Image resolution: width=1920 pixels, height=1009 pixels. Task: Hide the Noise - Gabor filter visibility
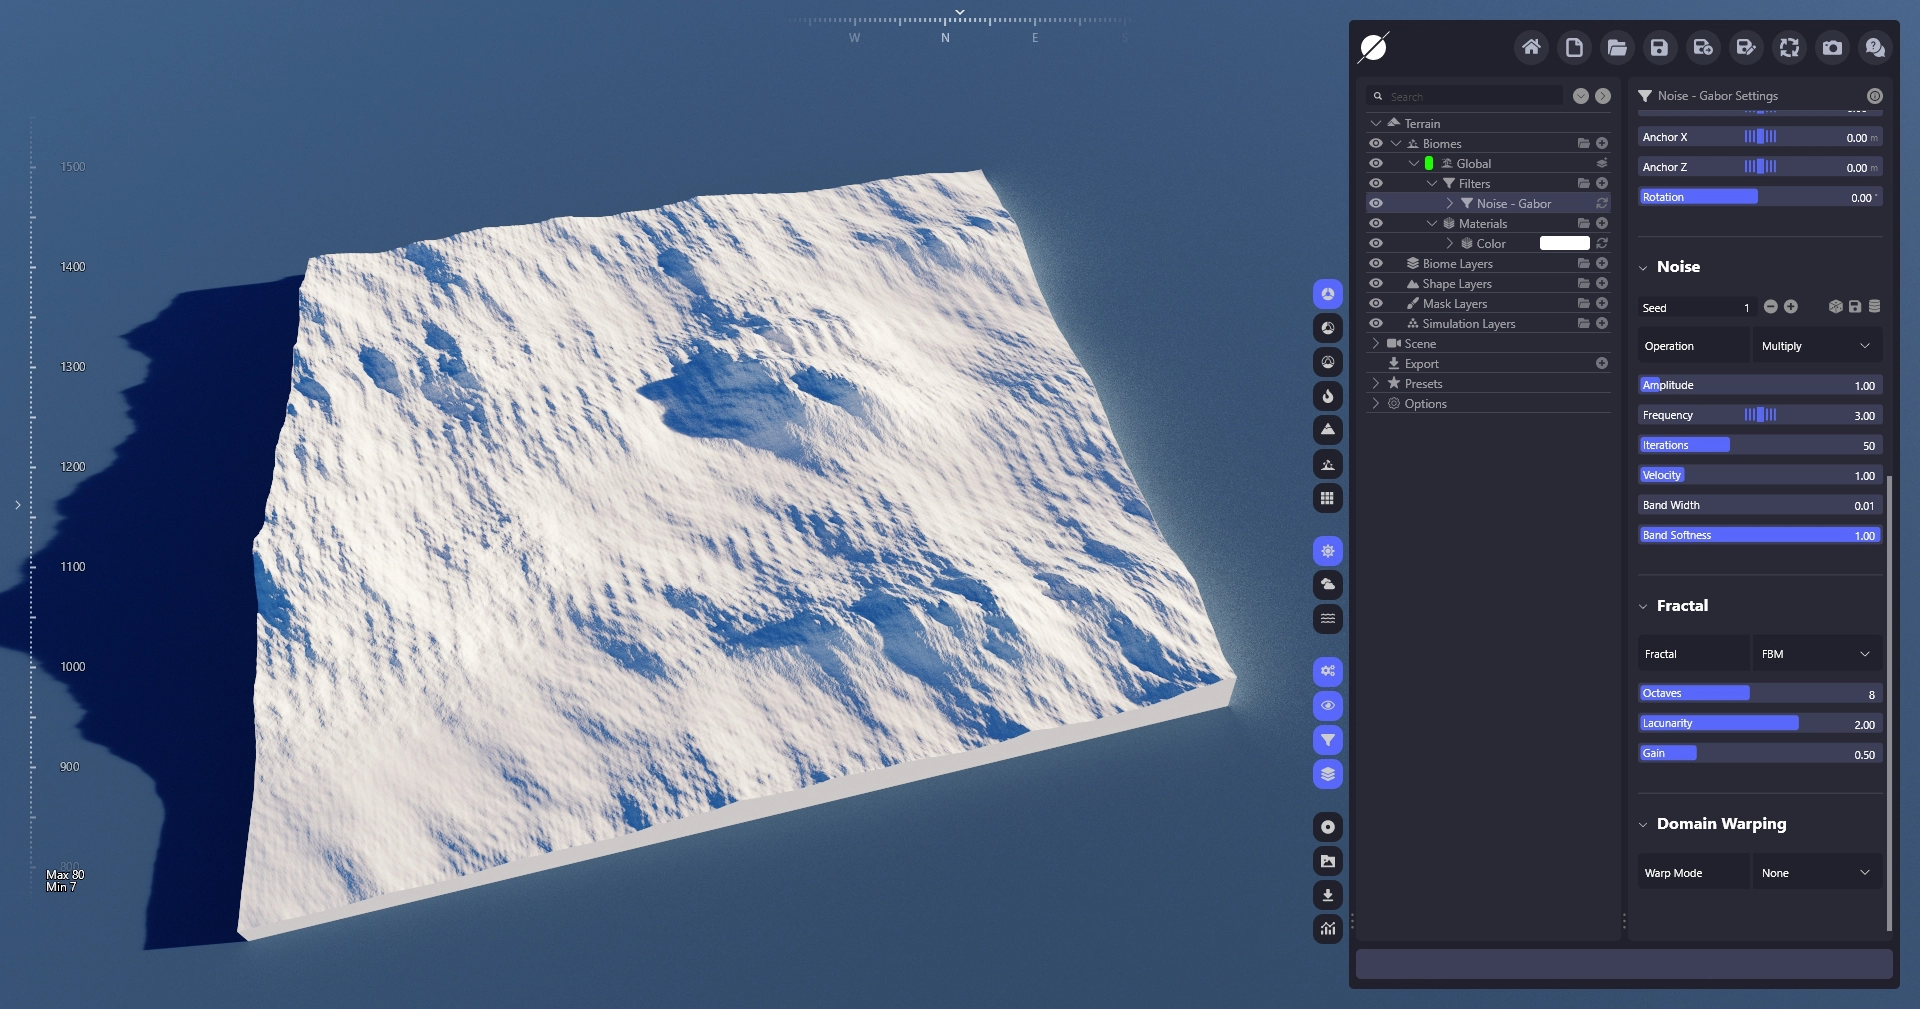click(1376, 203)
